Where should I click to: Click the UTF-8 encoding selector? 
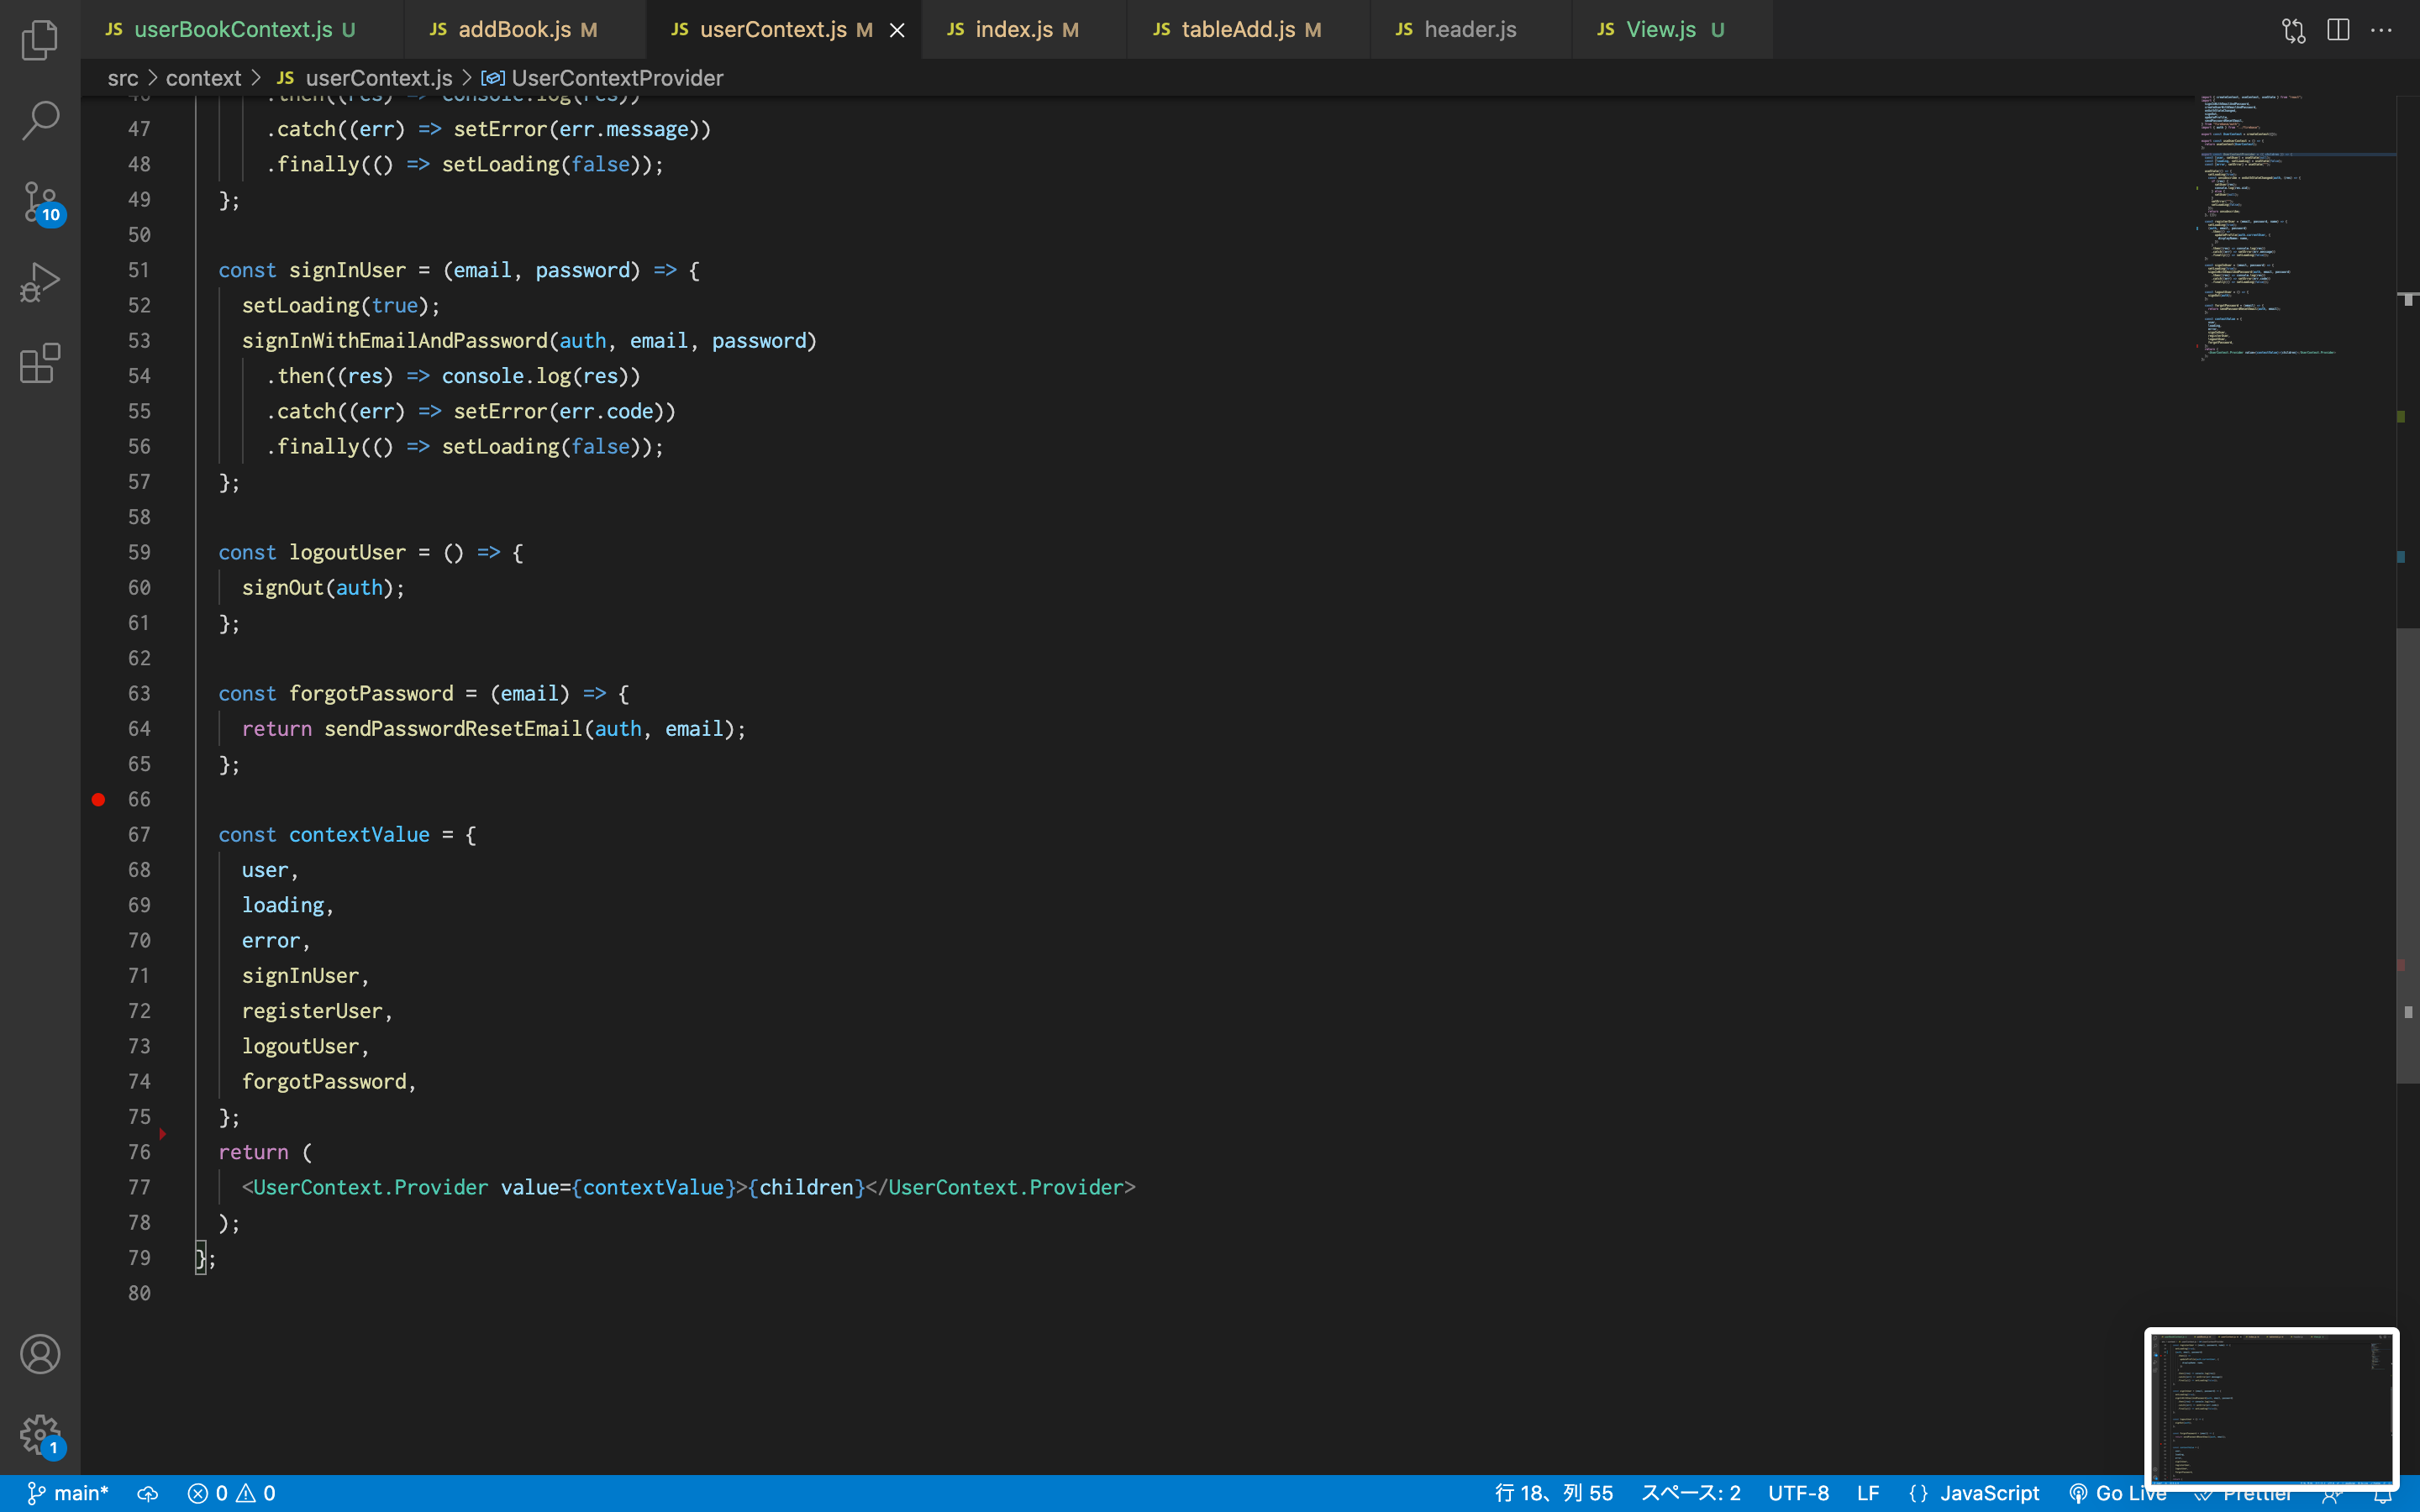1798,1493
